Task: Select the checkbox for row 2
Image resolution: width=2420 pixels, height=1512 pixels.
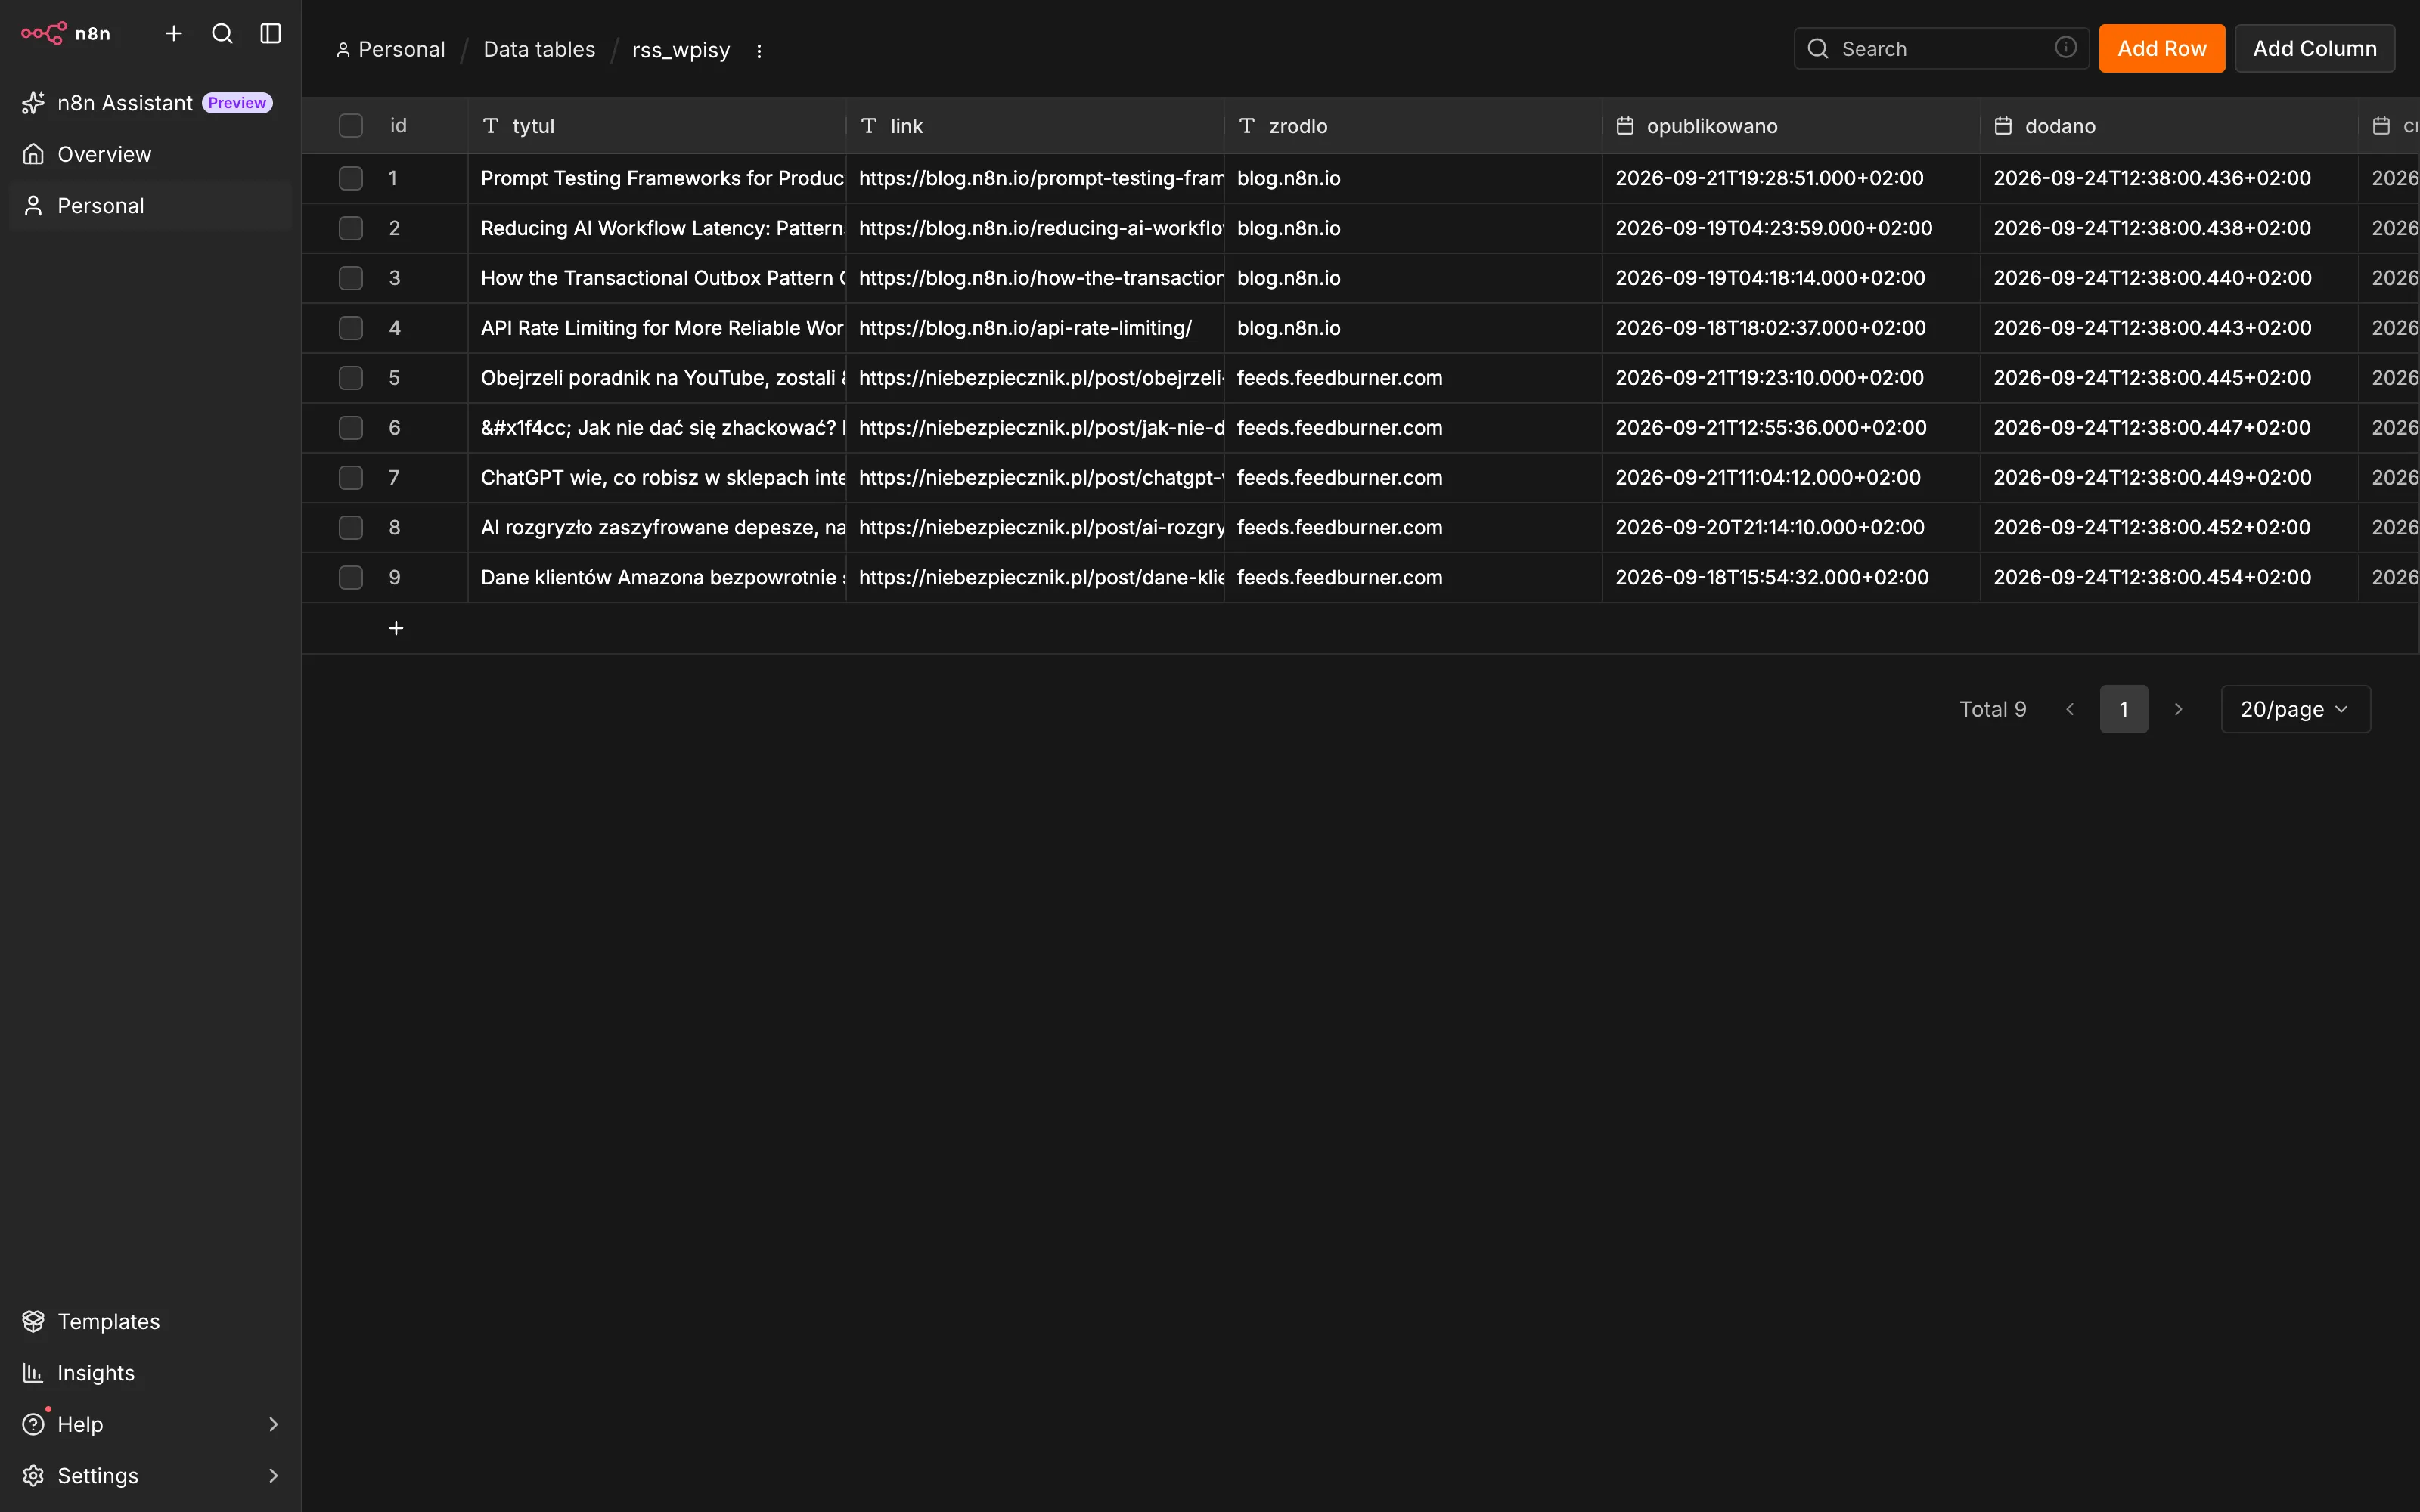Action: point(351,228)
